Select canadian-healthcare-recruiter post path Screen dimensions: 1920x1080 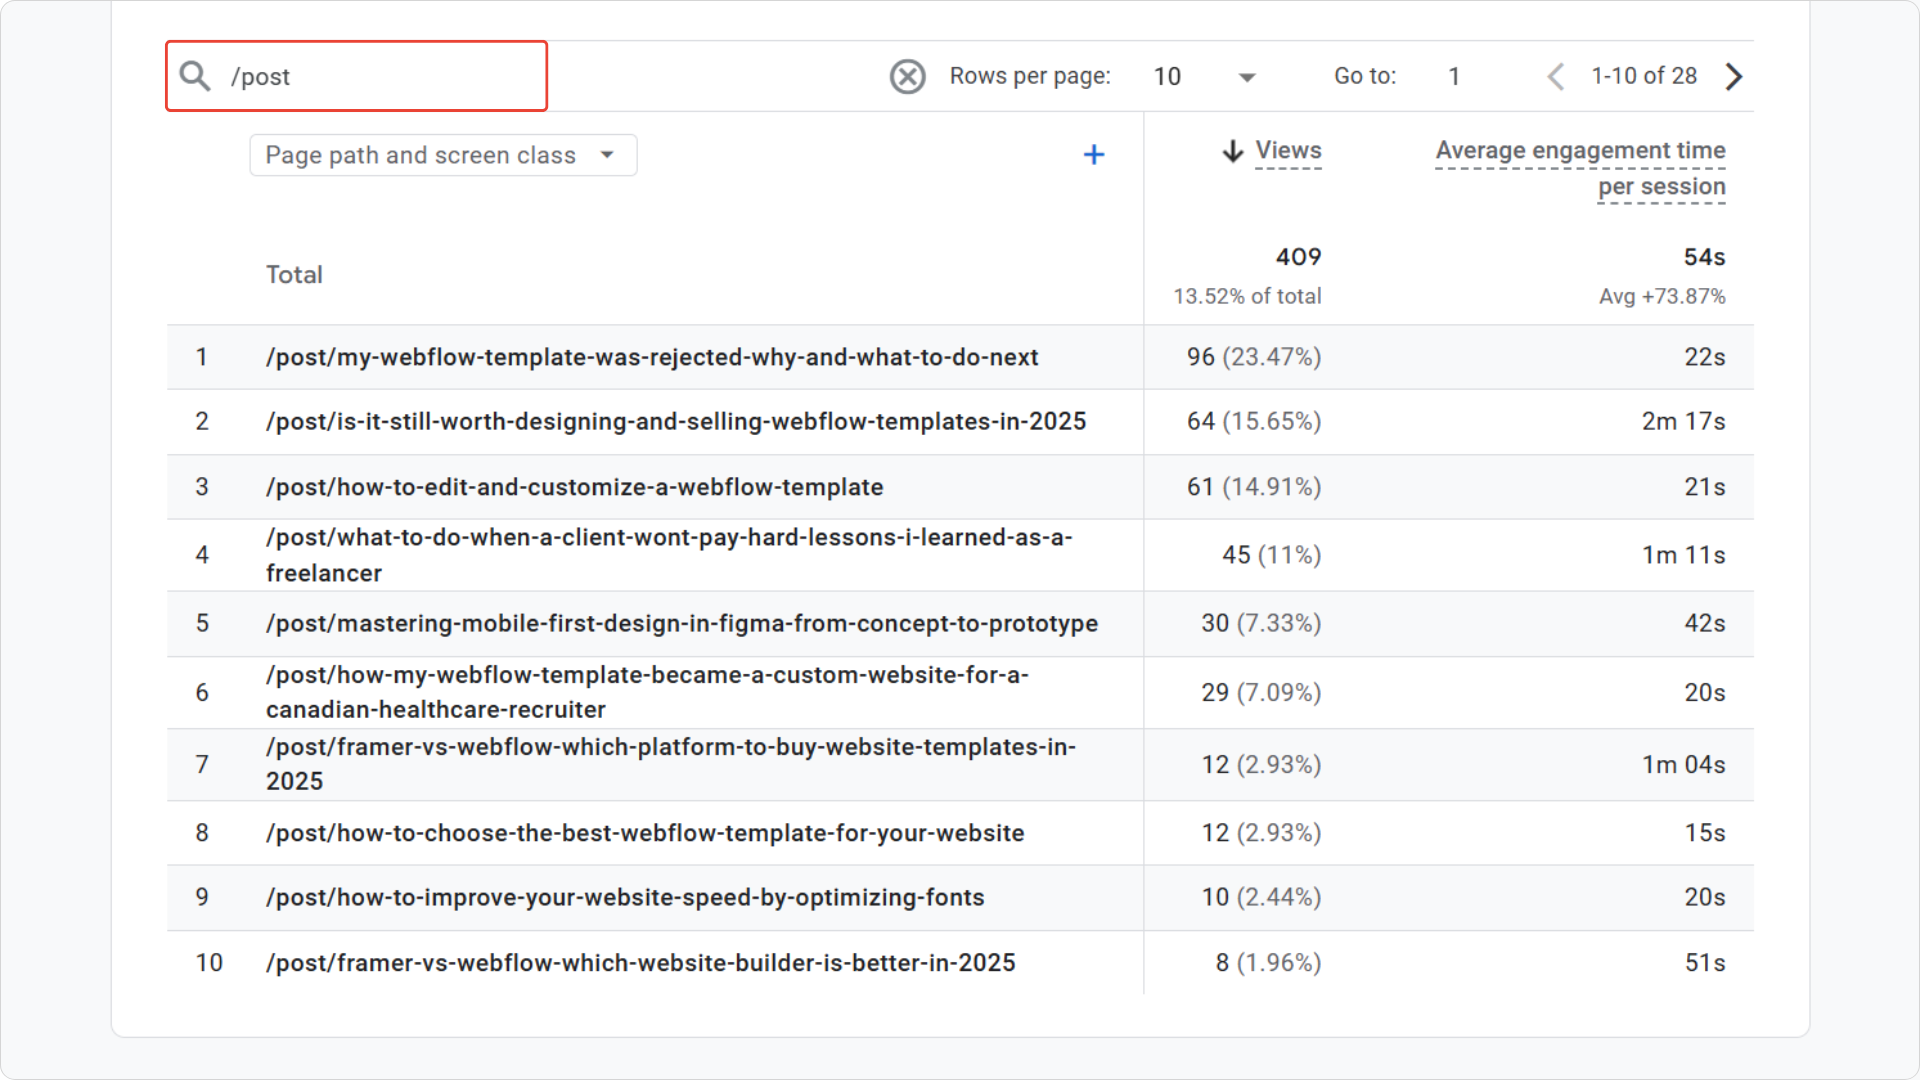pyautogui.click(x=647, y=692)
